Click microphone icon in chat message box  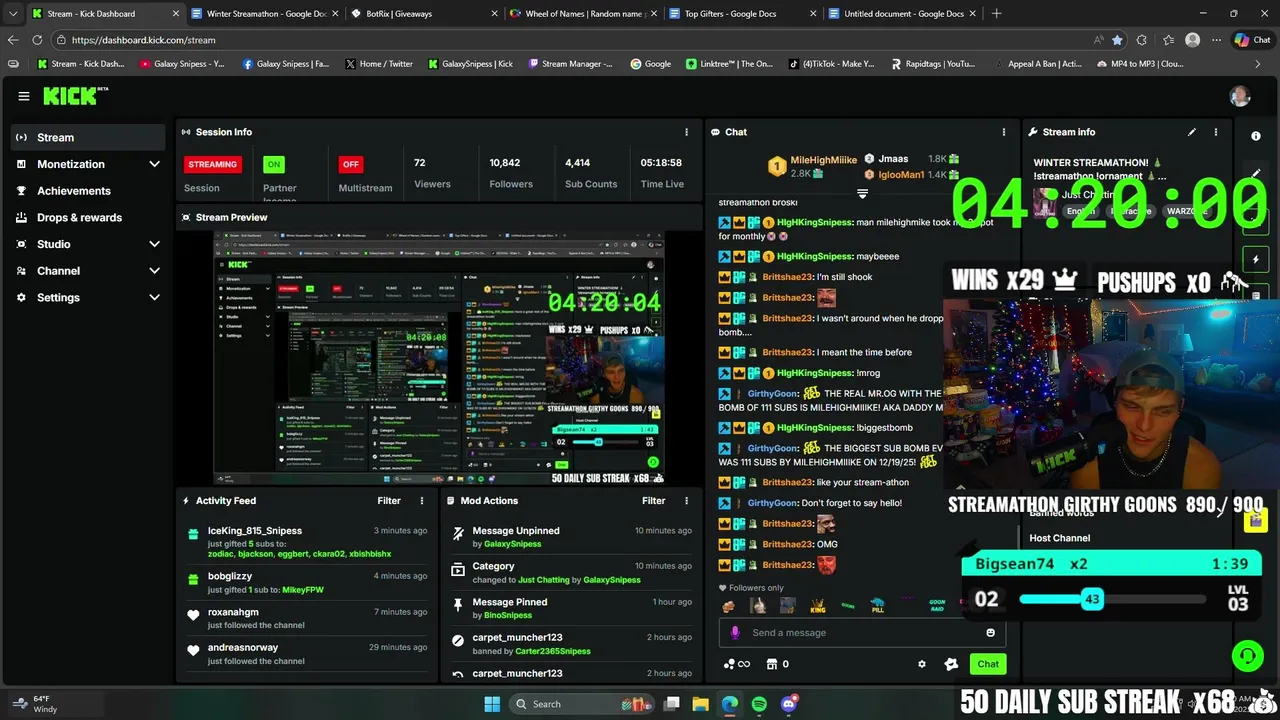pyautogui.click(x=735, y=632)
